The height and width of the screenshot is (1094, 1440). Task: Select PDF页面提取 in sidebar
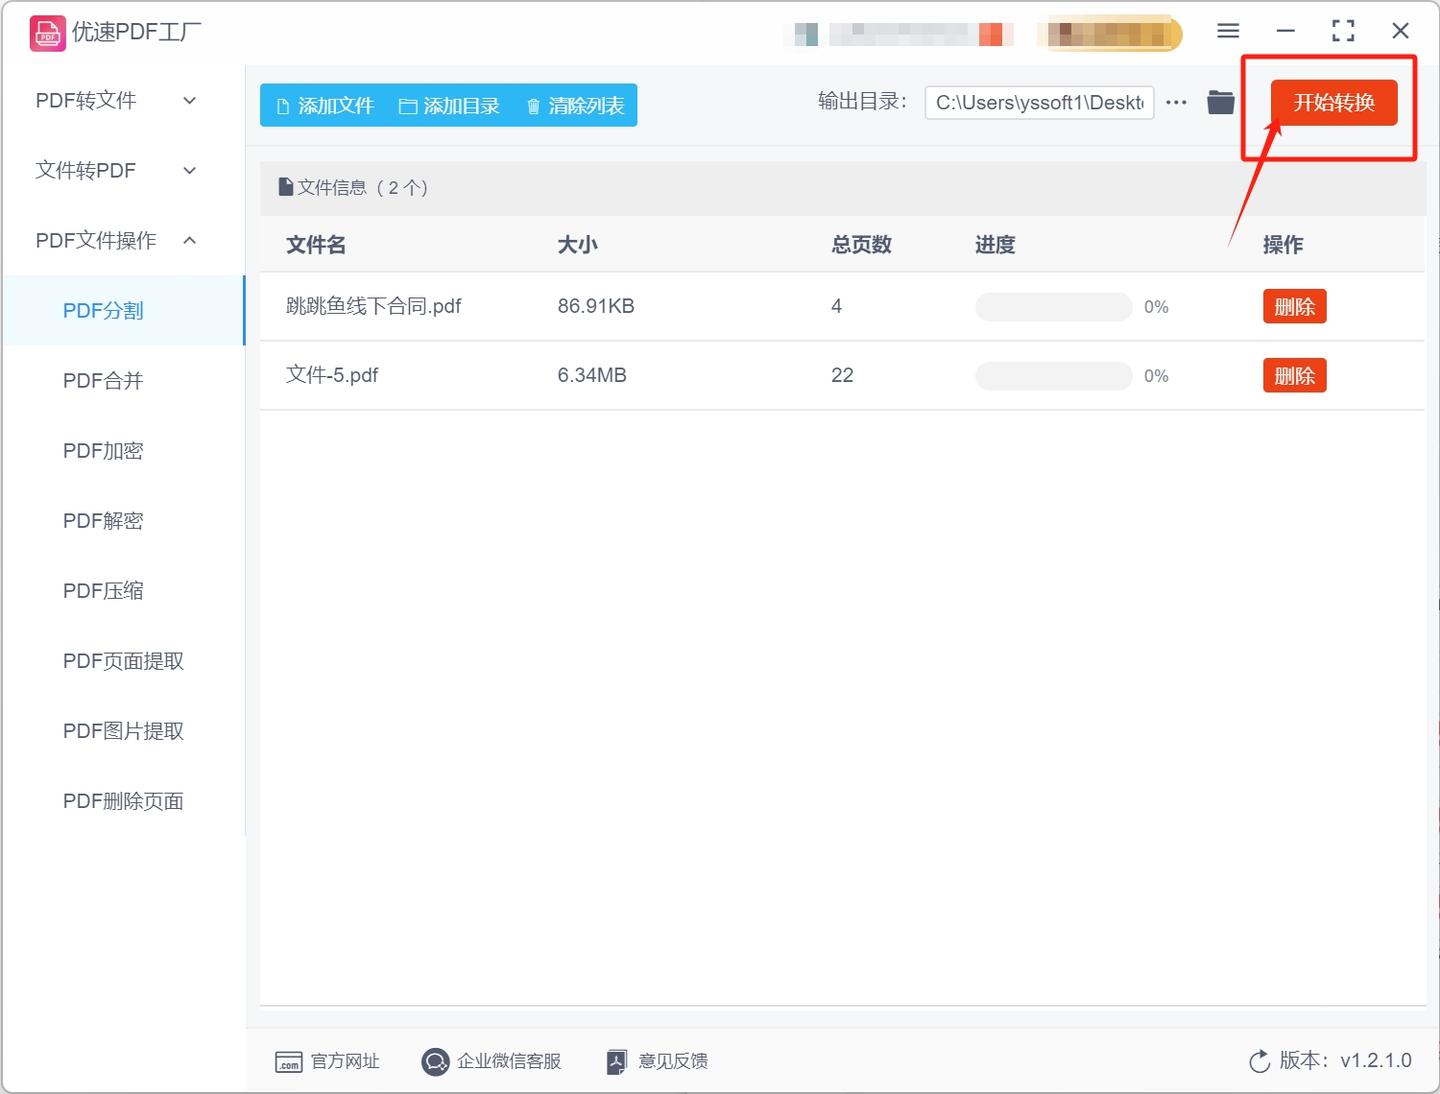pyautogui.click(x=124, y=661)
